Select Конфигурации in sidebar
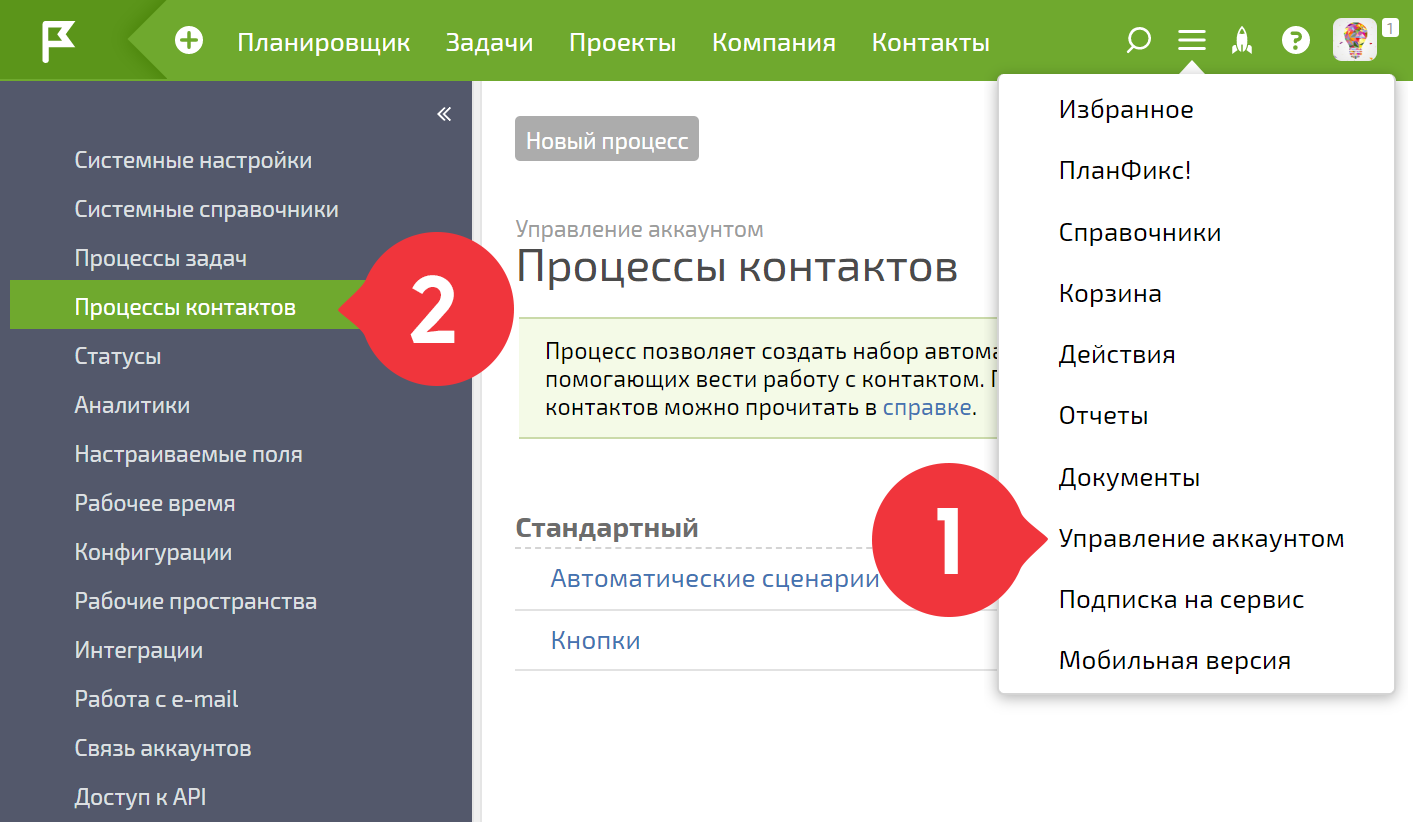Image resolution: width=1413 pixels, height=822 pixels. [153, 552]
